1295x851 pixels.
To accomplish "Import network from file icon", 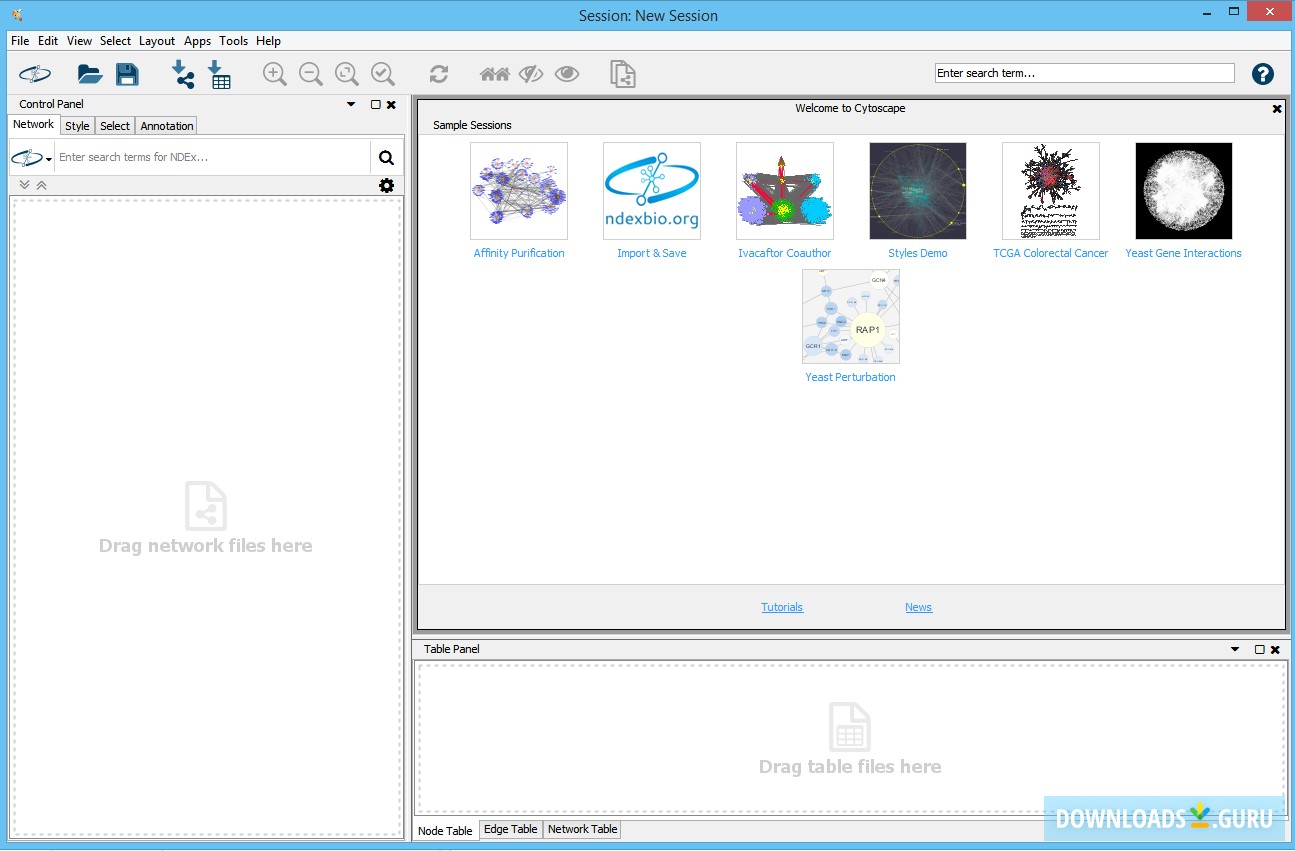I will pyautogui.click(x=183, y=74).
